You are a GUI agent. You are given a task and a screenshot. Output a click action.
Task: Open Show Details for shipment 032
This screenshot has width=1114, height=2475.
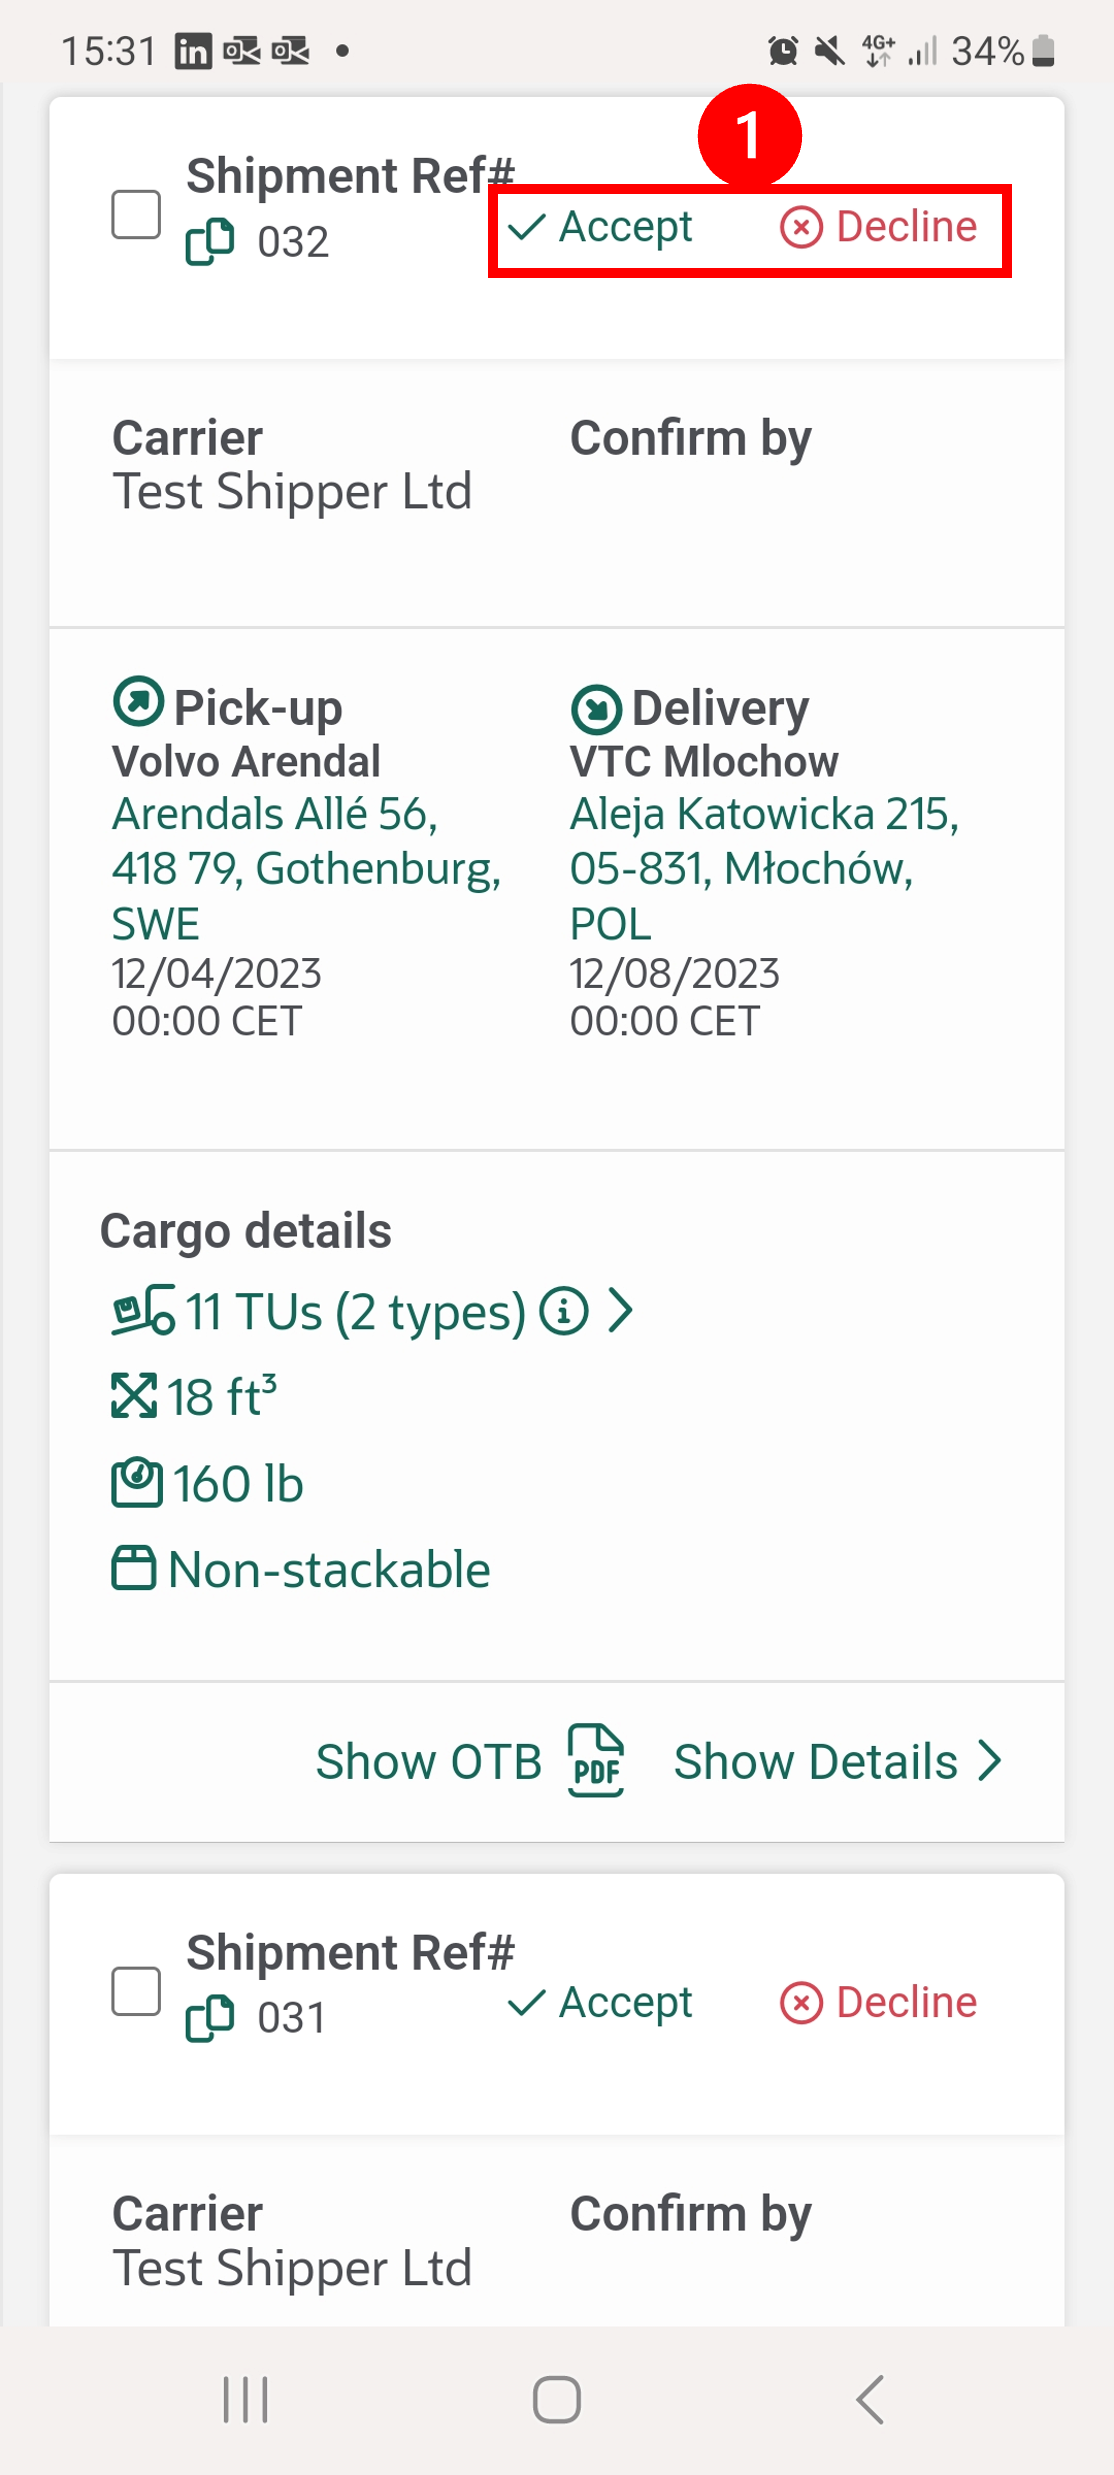pos(837,1761)
